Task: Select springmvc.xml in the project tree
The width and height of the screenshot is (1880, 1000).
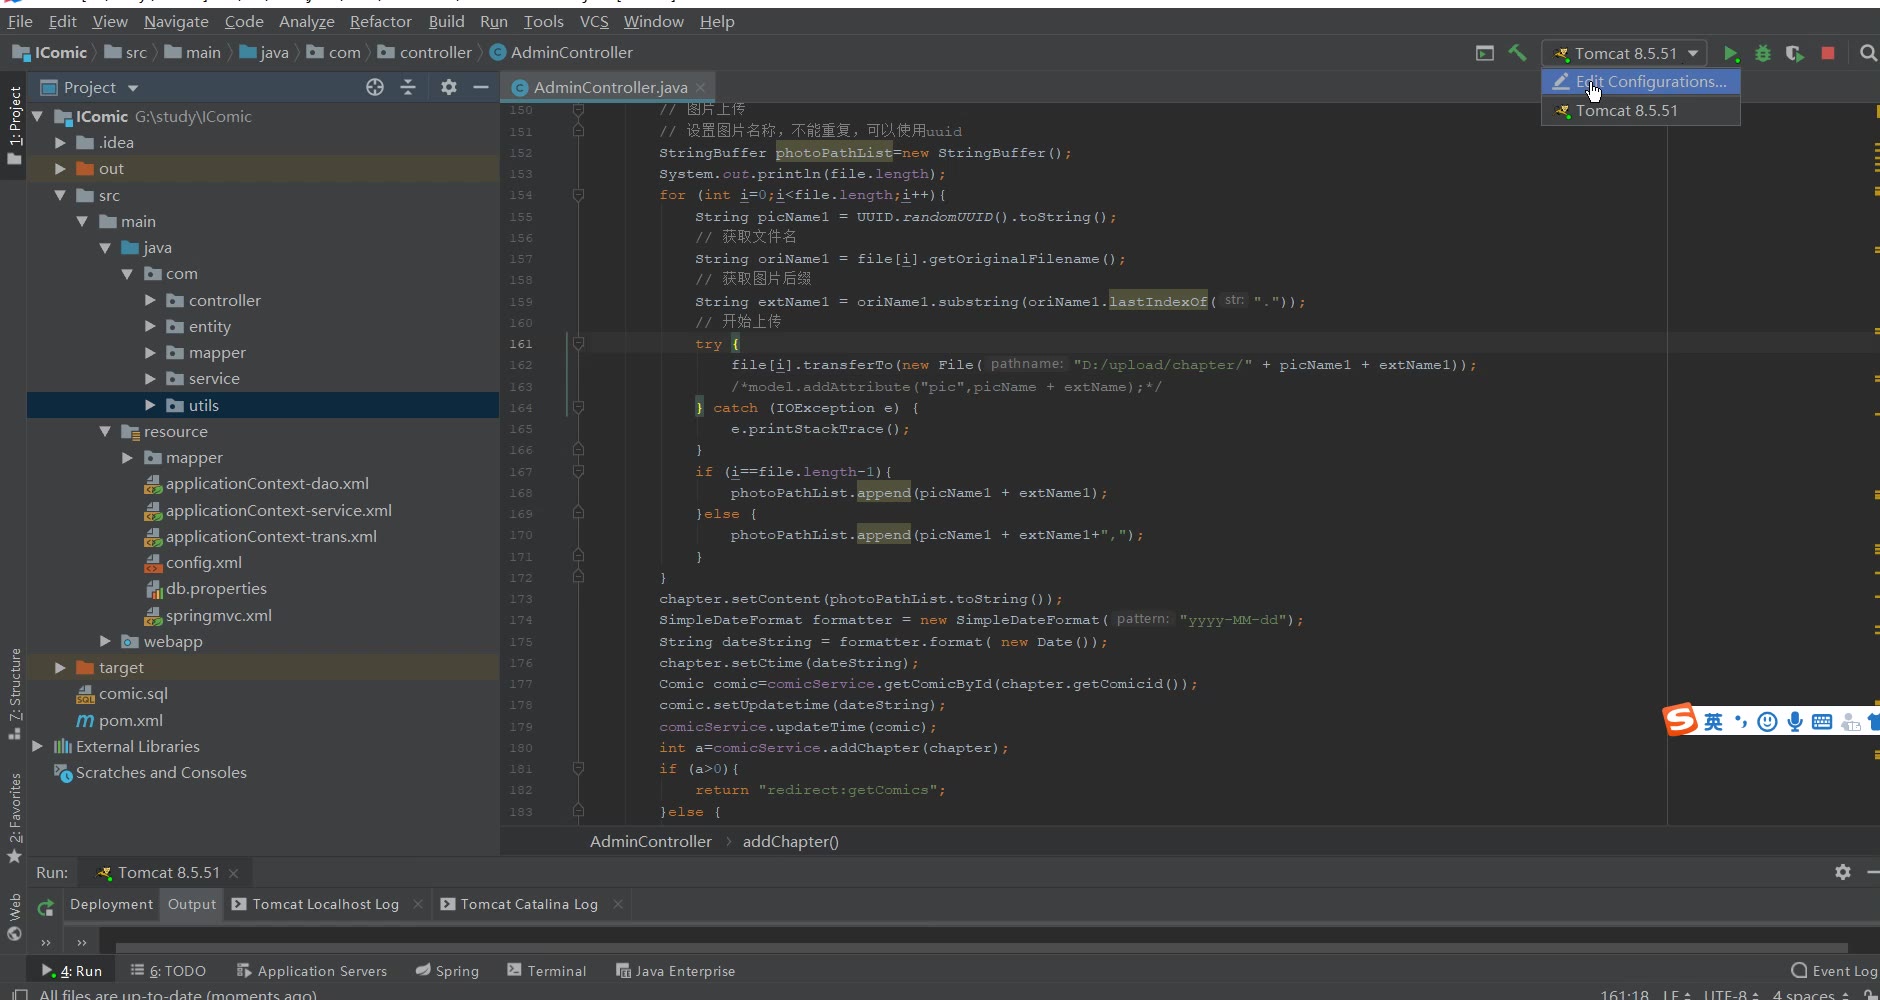Action: click(x=218, y=615)
